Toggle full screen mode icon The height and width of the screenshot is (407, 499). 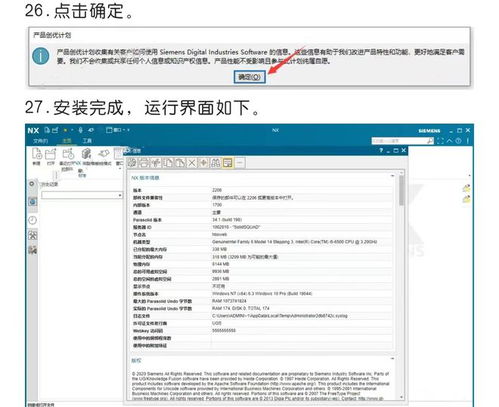pos(440,141)
